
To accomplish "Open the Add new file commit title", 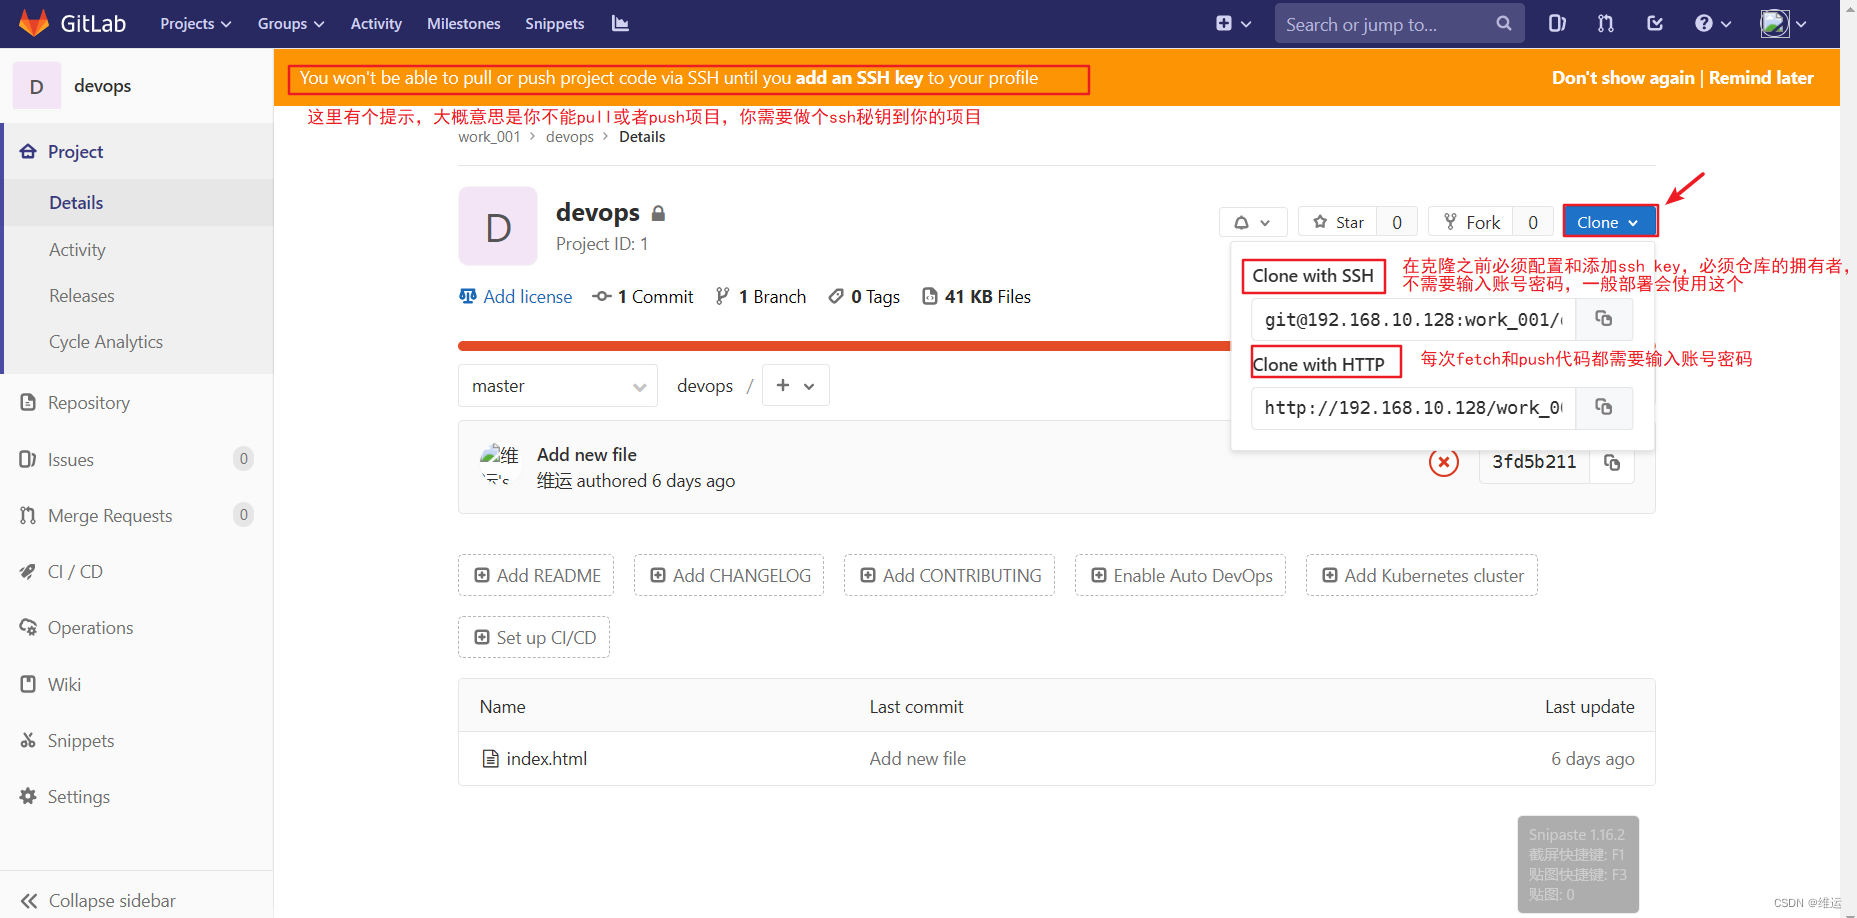I will pos(587,454).
